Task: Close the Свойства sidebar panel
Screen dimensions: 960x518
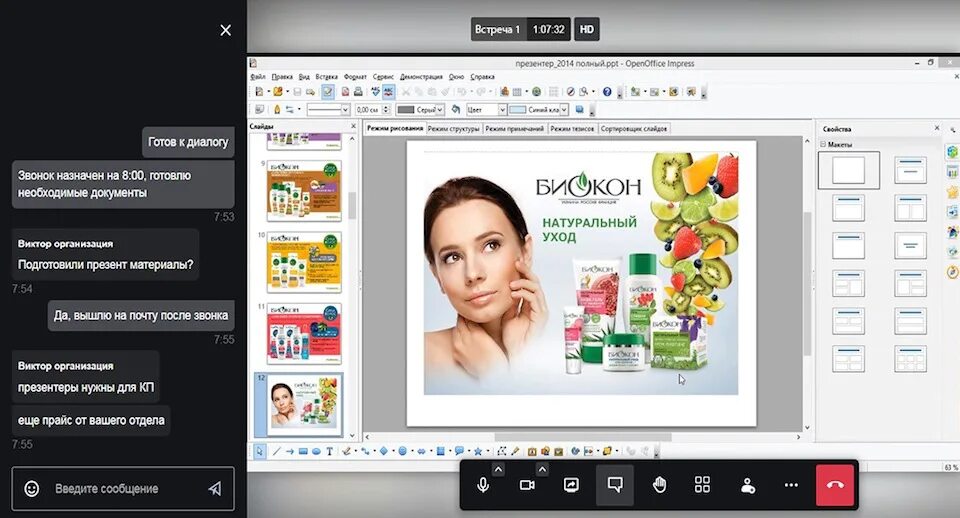Action: (x=937, y=128)
